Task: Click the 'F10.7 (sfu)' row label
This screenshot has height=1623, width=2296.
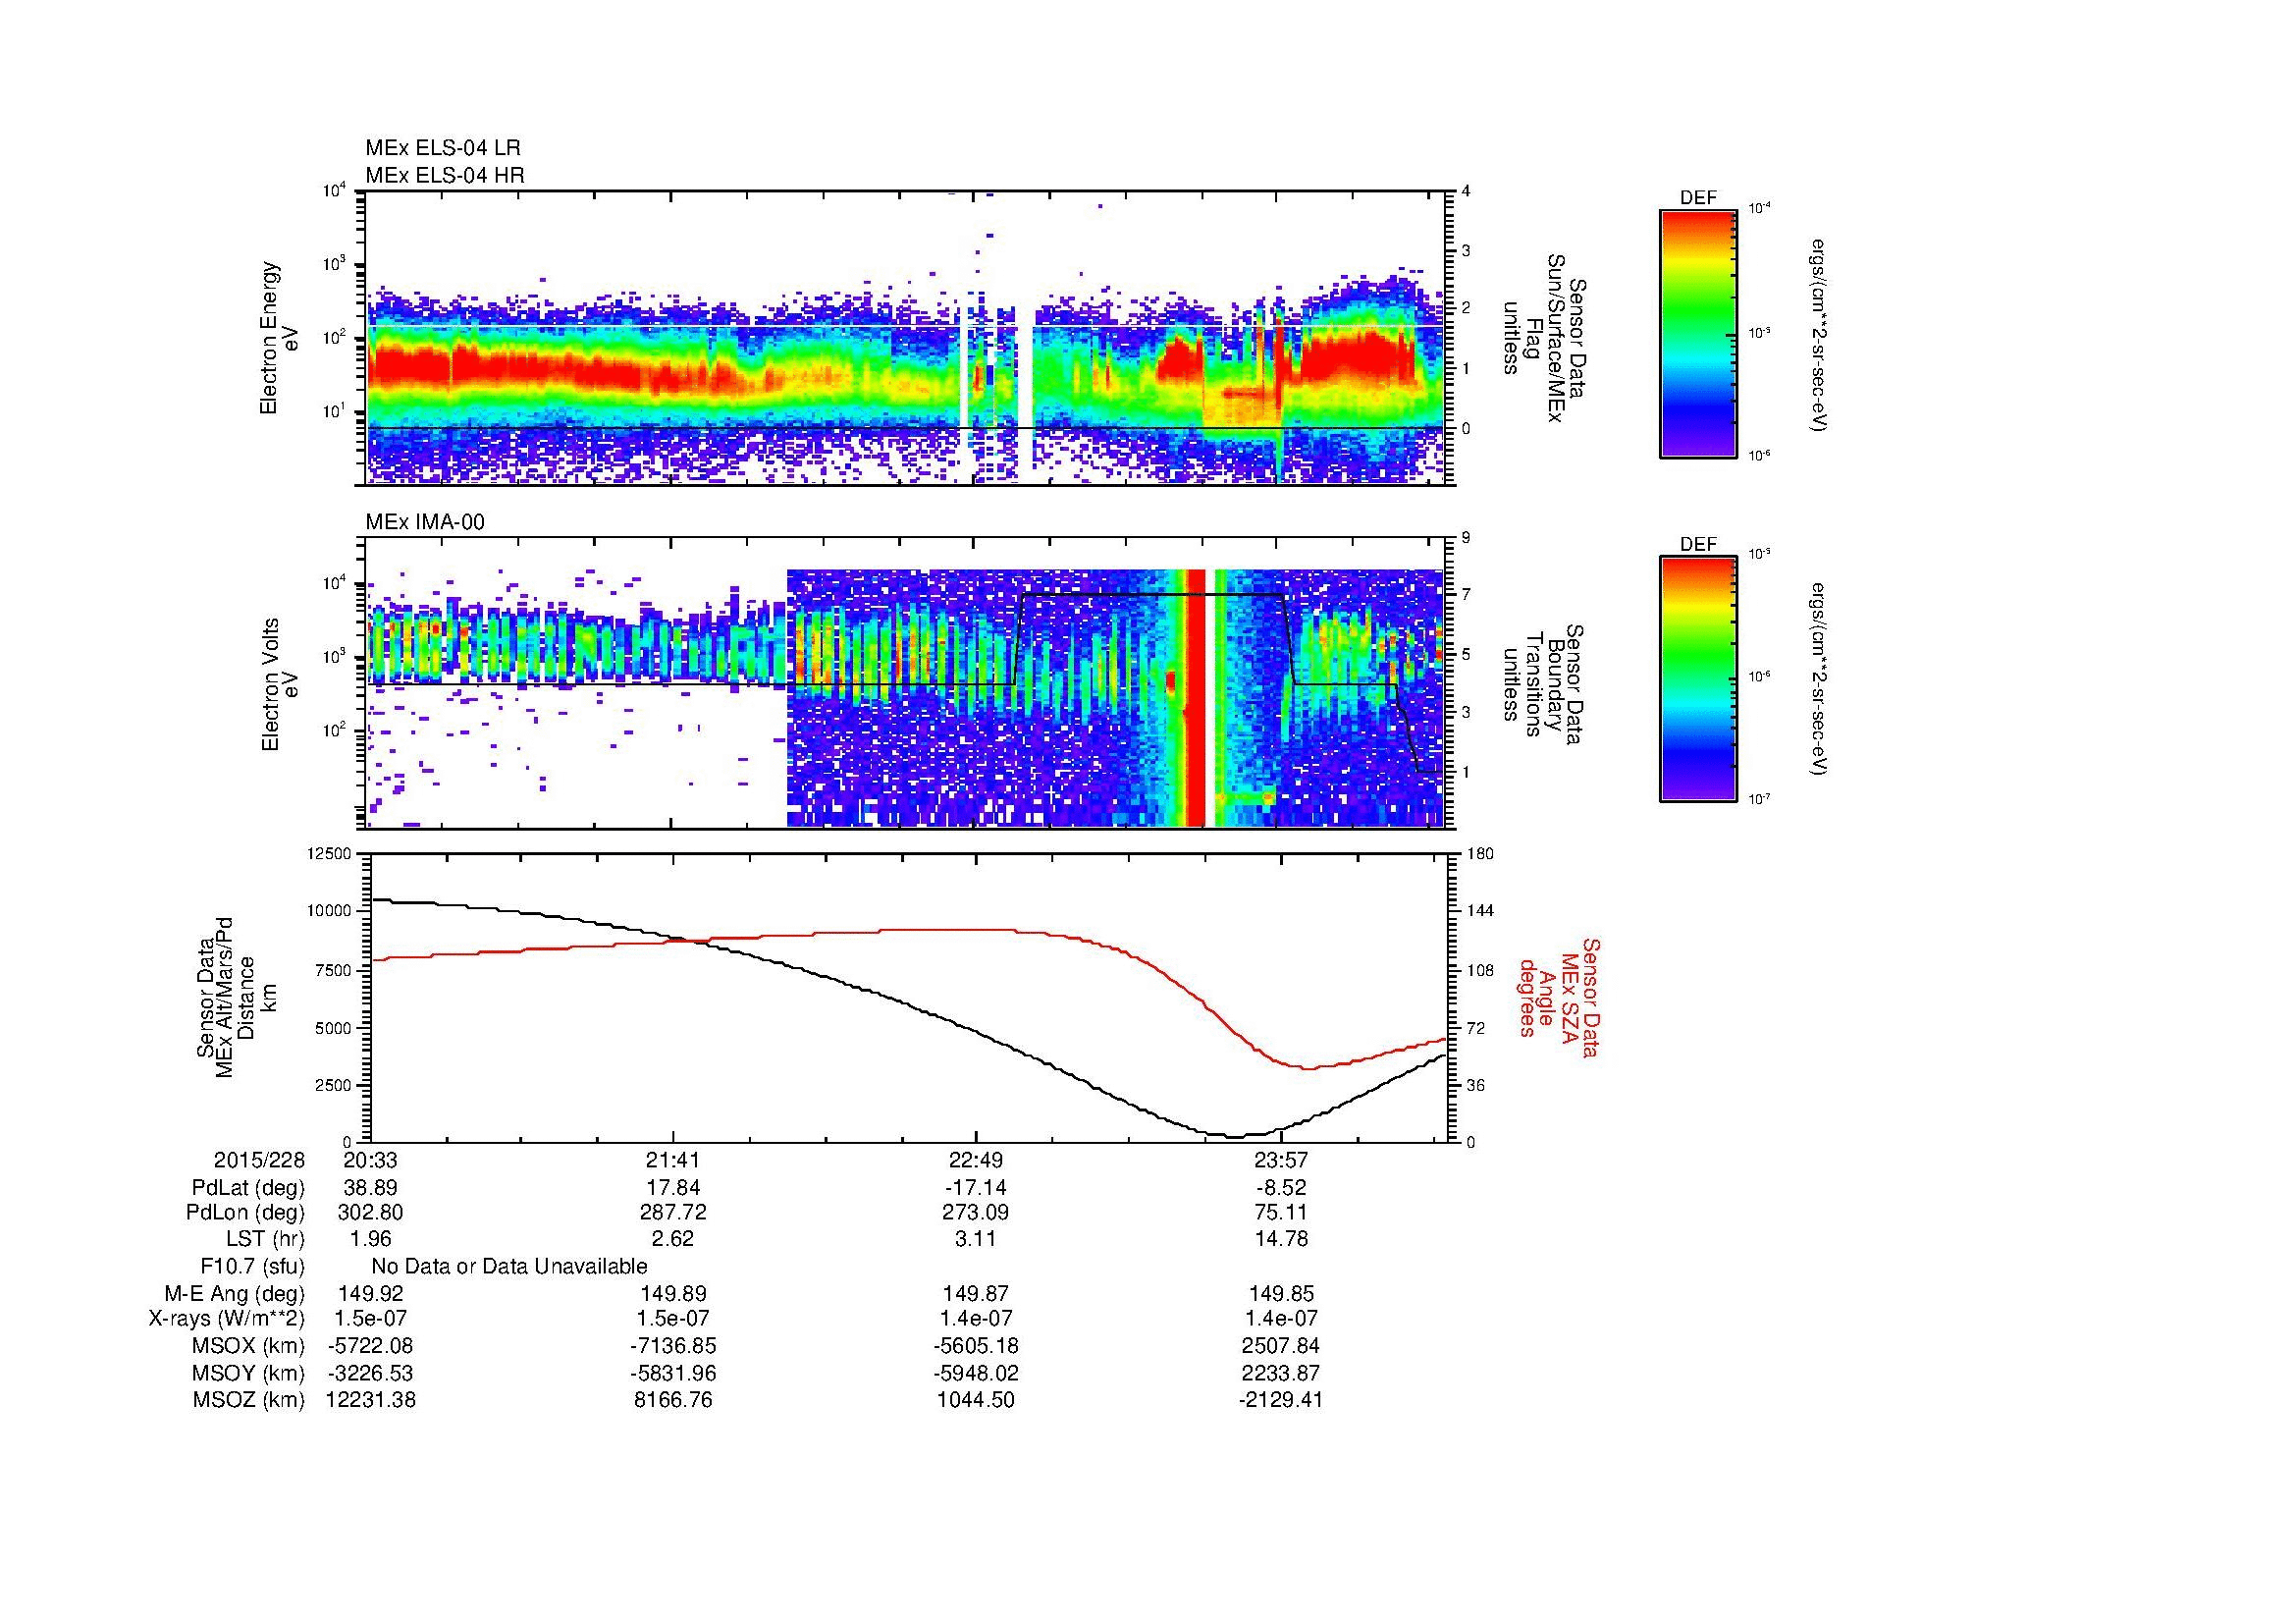Action: point(252,1266)
